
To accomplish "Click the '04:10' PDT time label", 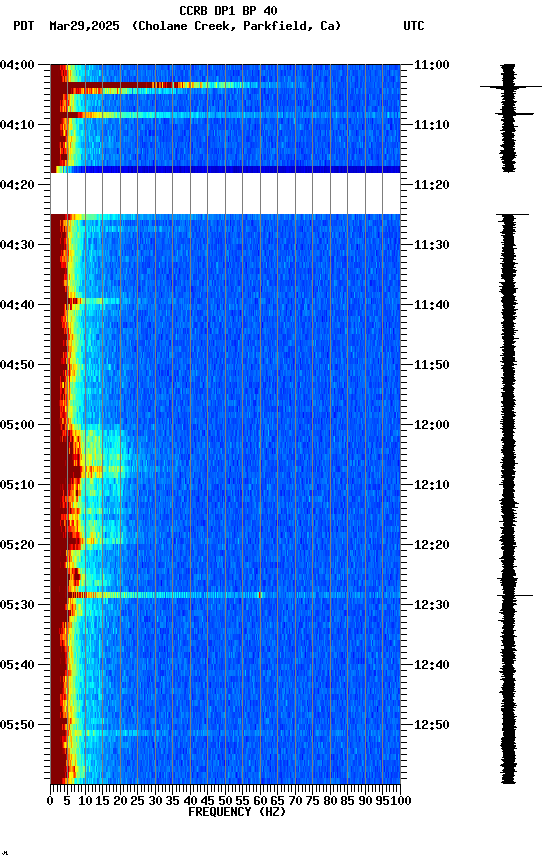I will pyautogui.click(x=17, y=125).
